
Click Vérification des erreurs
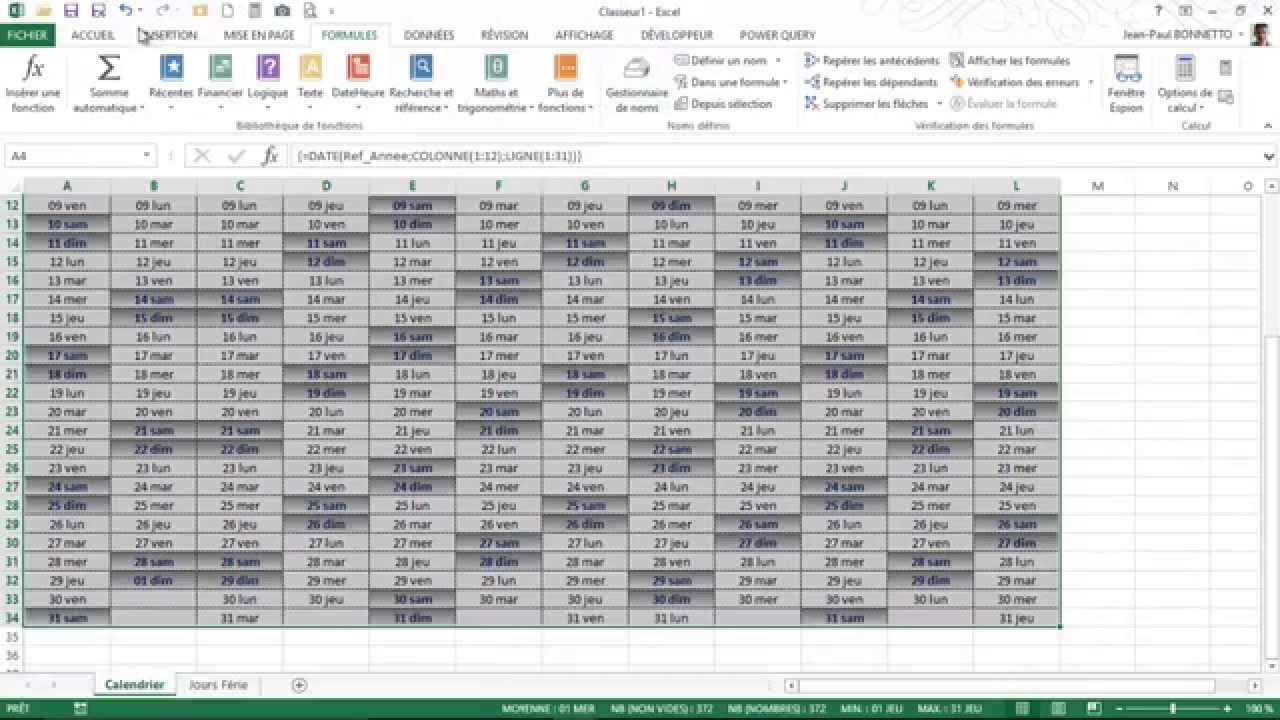coord(1015,82)
